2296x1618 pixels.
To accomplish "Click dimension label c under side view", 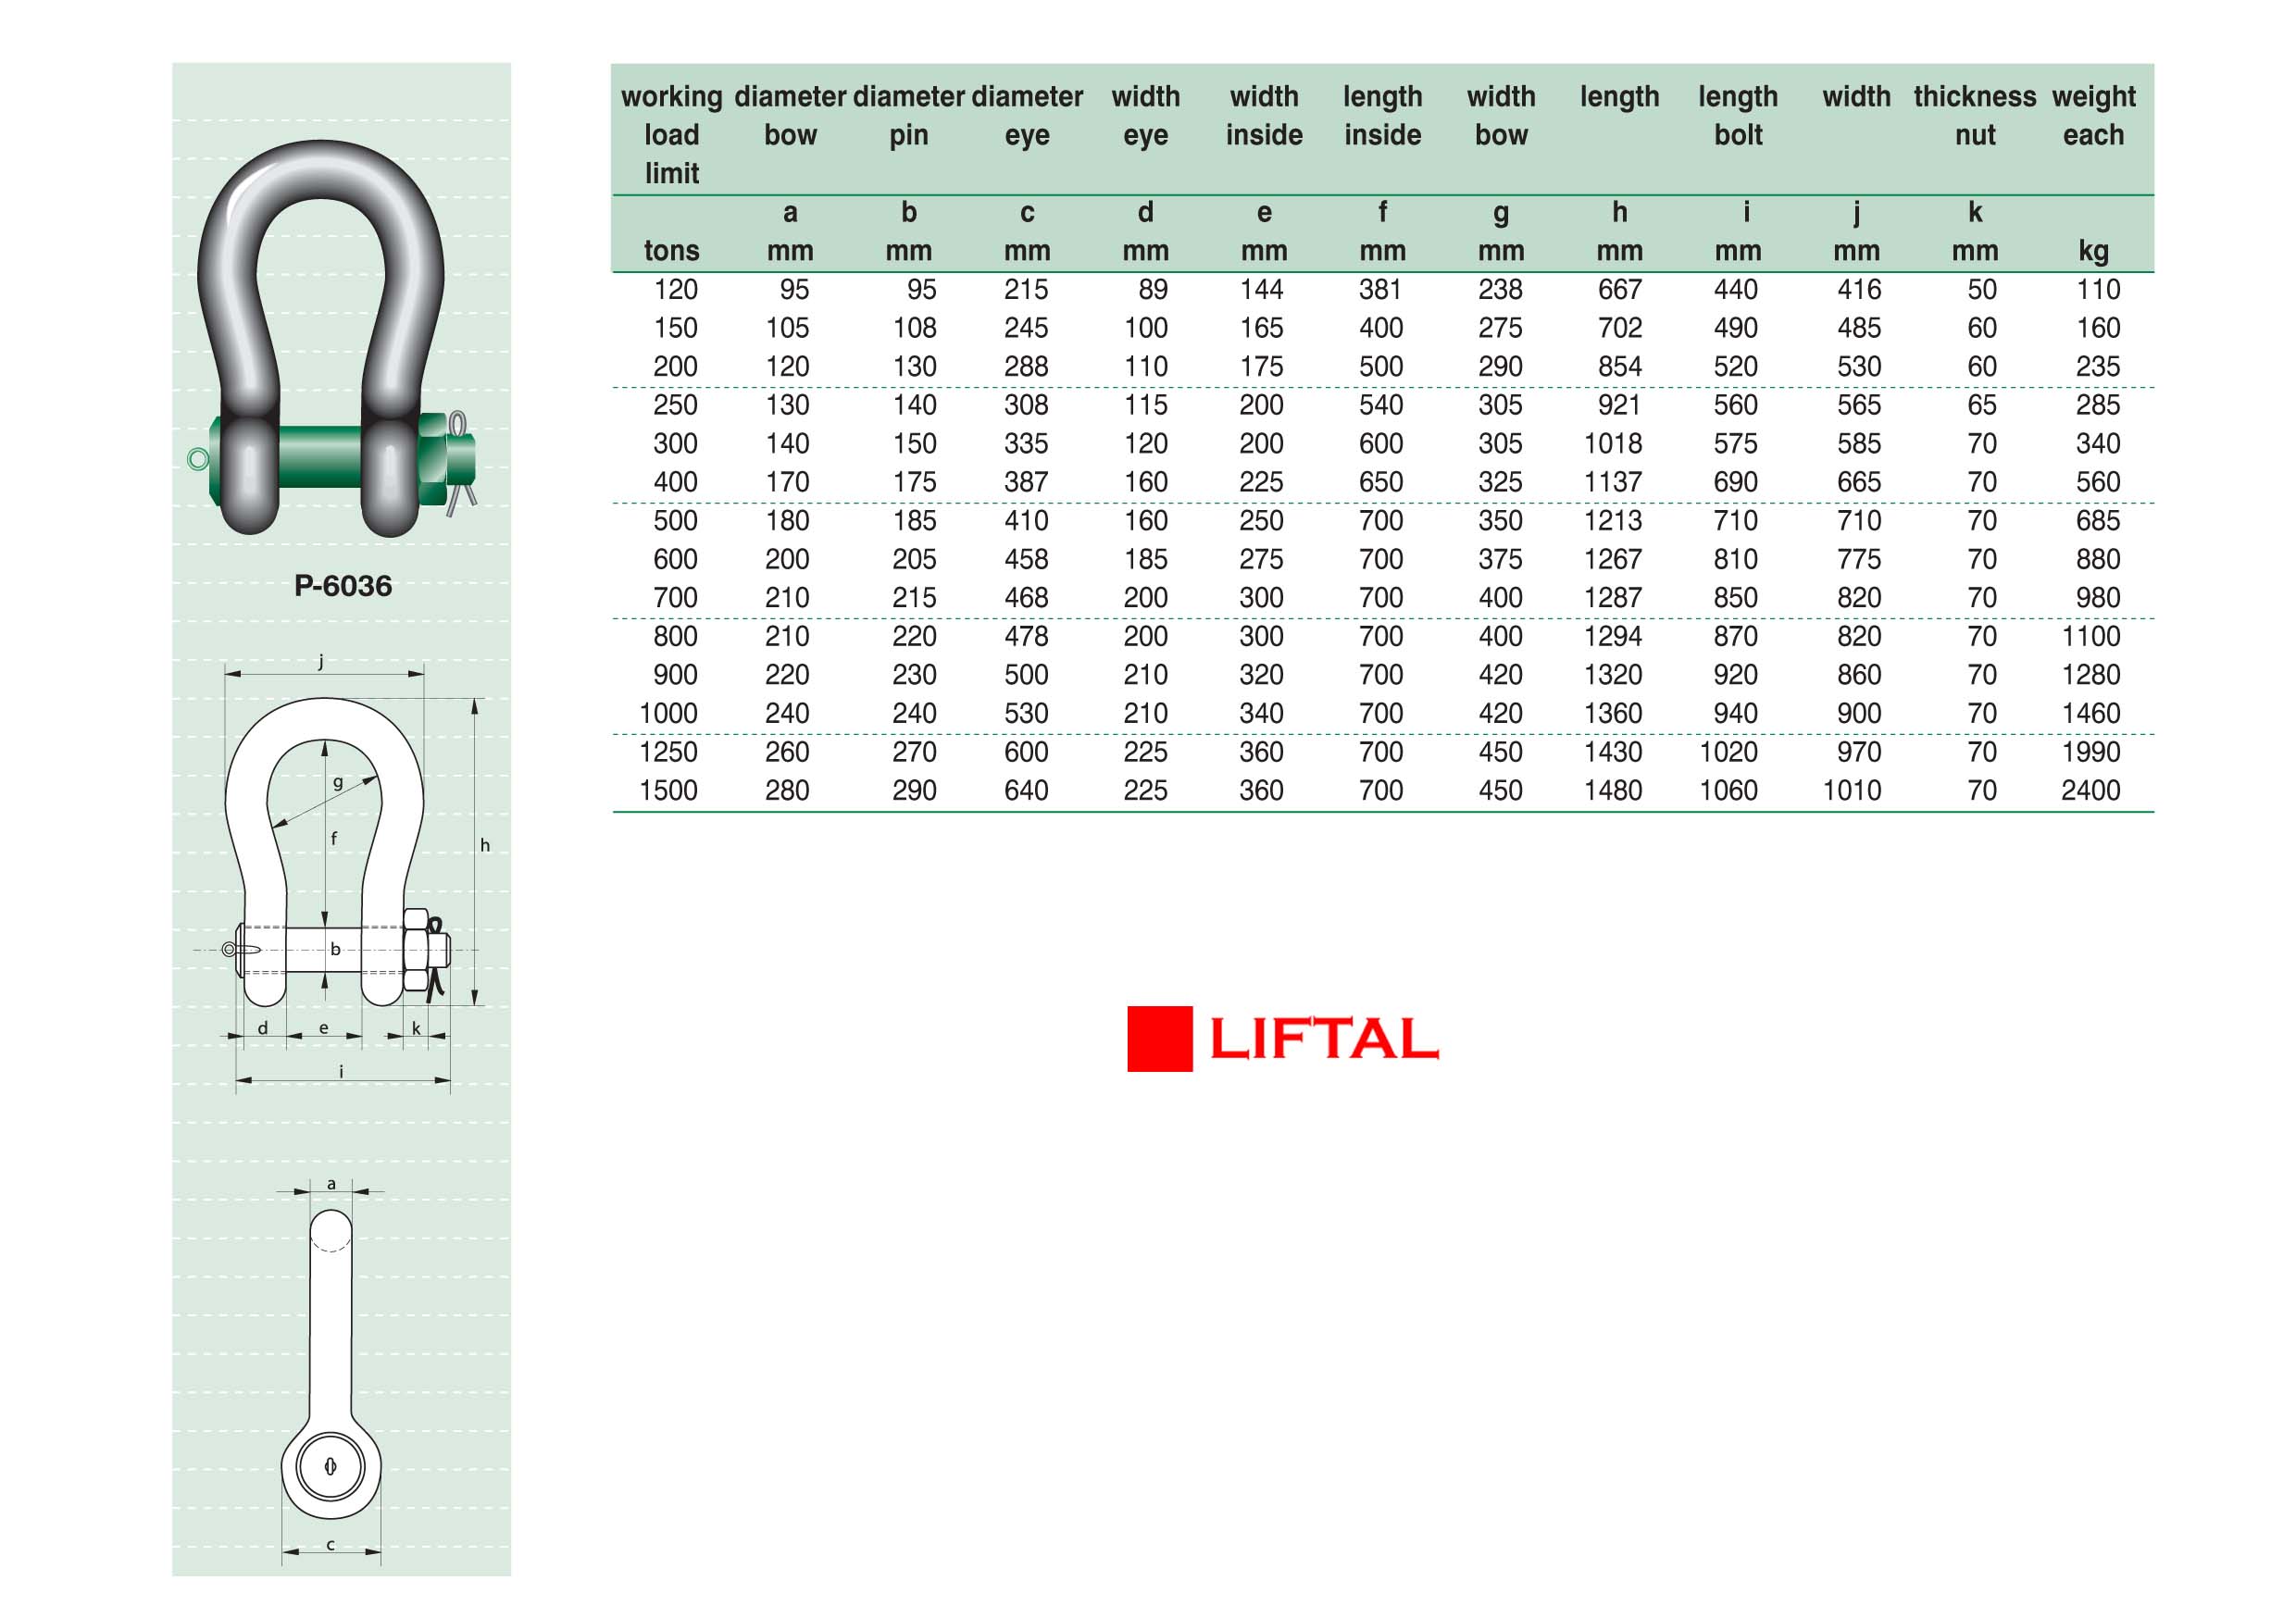I will tap(331, 1544).
